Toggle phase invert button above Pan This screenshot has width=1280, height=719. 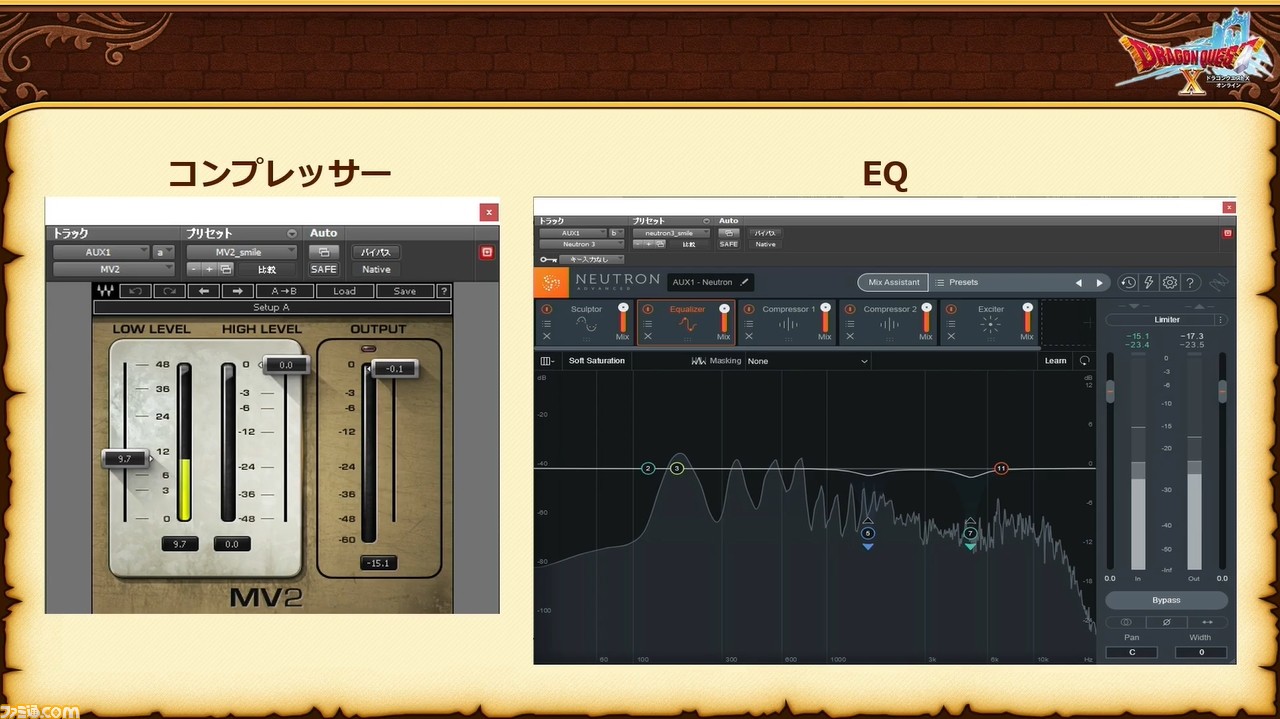click(1166, 622)
